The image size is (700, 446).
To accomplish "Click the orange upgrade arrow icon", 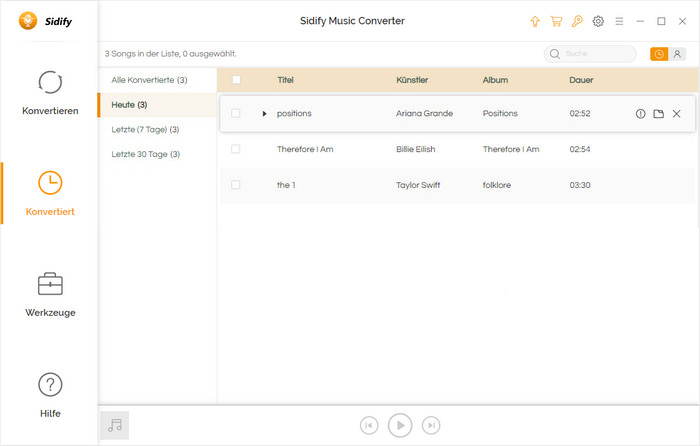I will 535,21.
